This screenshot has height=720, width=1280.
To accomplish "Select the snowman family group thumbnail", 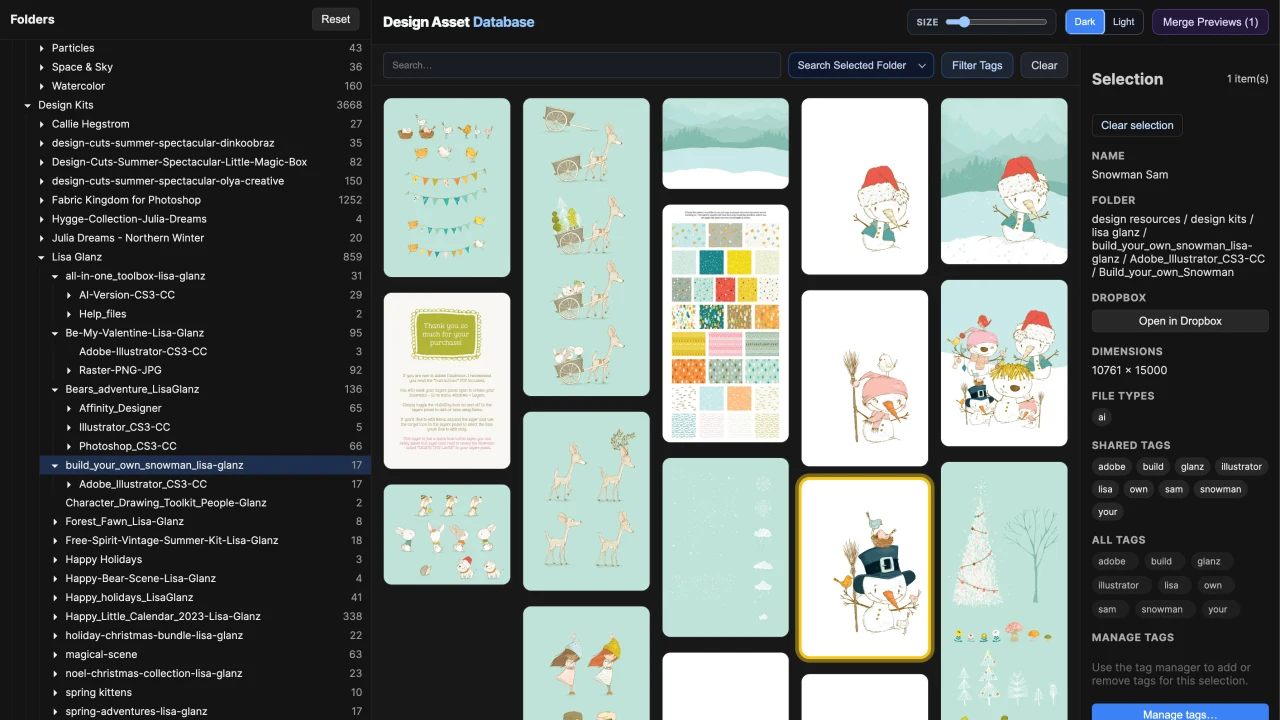I will tap(1004, 363).
